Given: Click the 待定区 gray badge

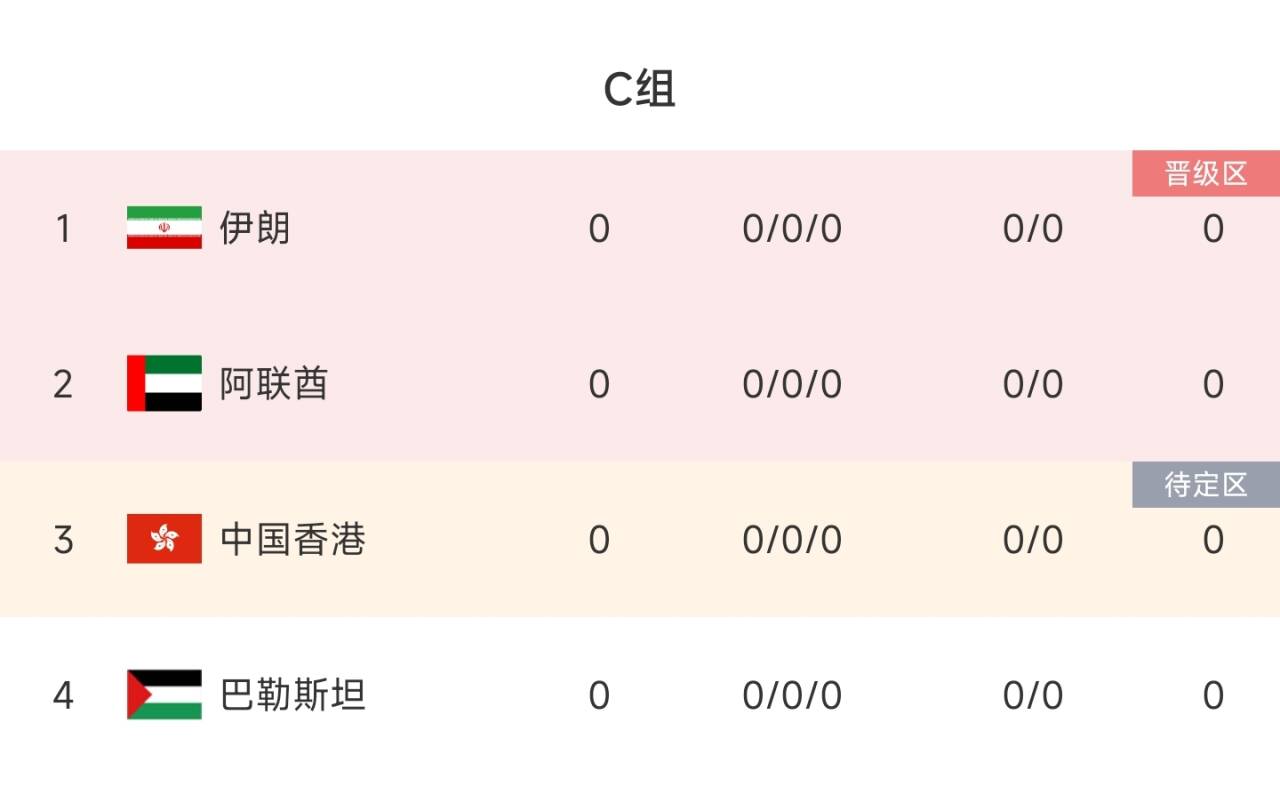Looking at the screenshot, I should [x=1206, y=485].
